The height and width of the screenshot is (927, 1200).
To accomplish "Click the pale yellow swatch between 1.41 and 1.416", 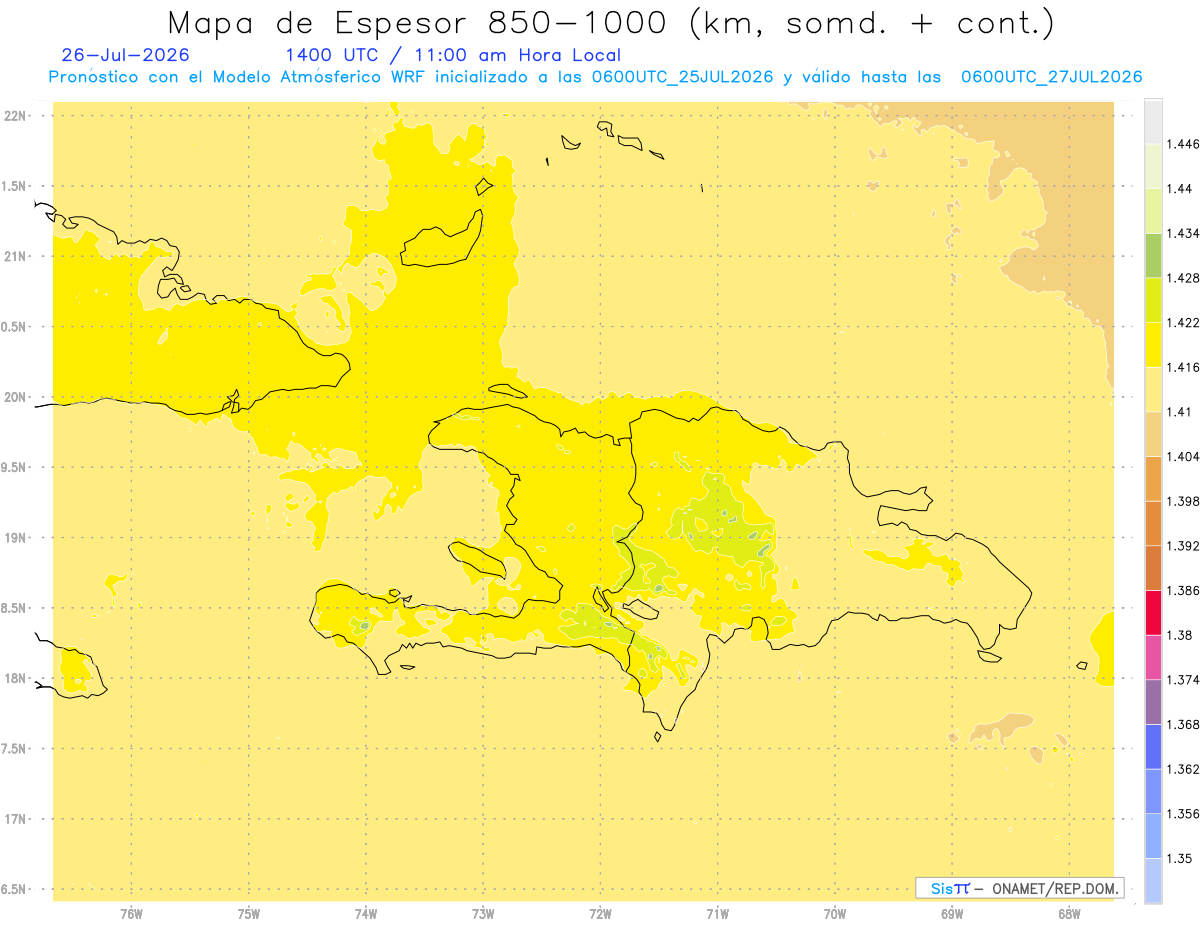I will click(x=1154, y=389).
